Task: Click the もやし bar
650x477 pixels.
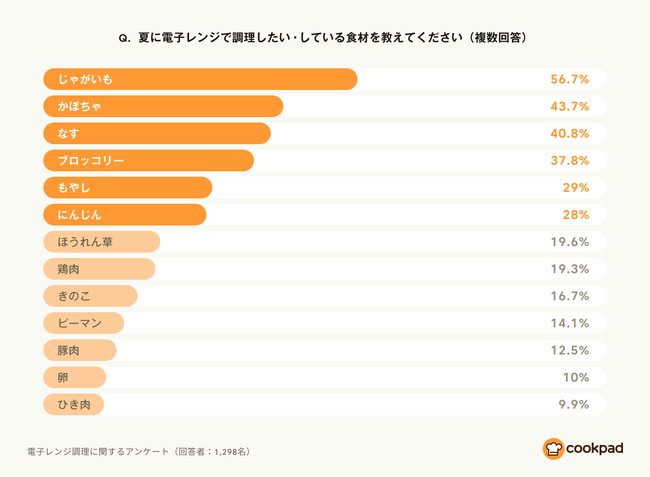Action: (x=128, y=188)
